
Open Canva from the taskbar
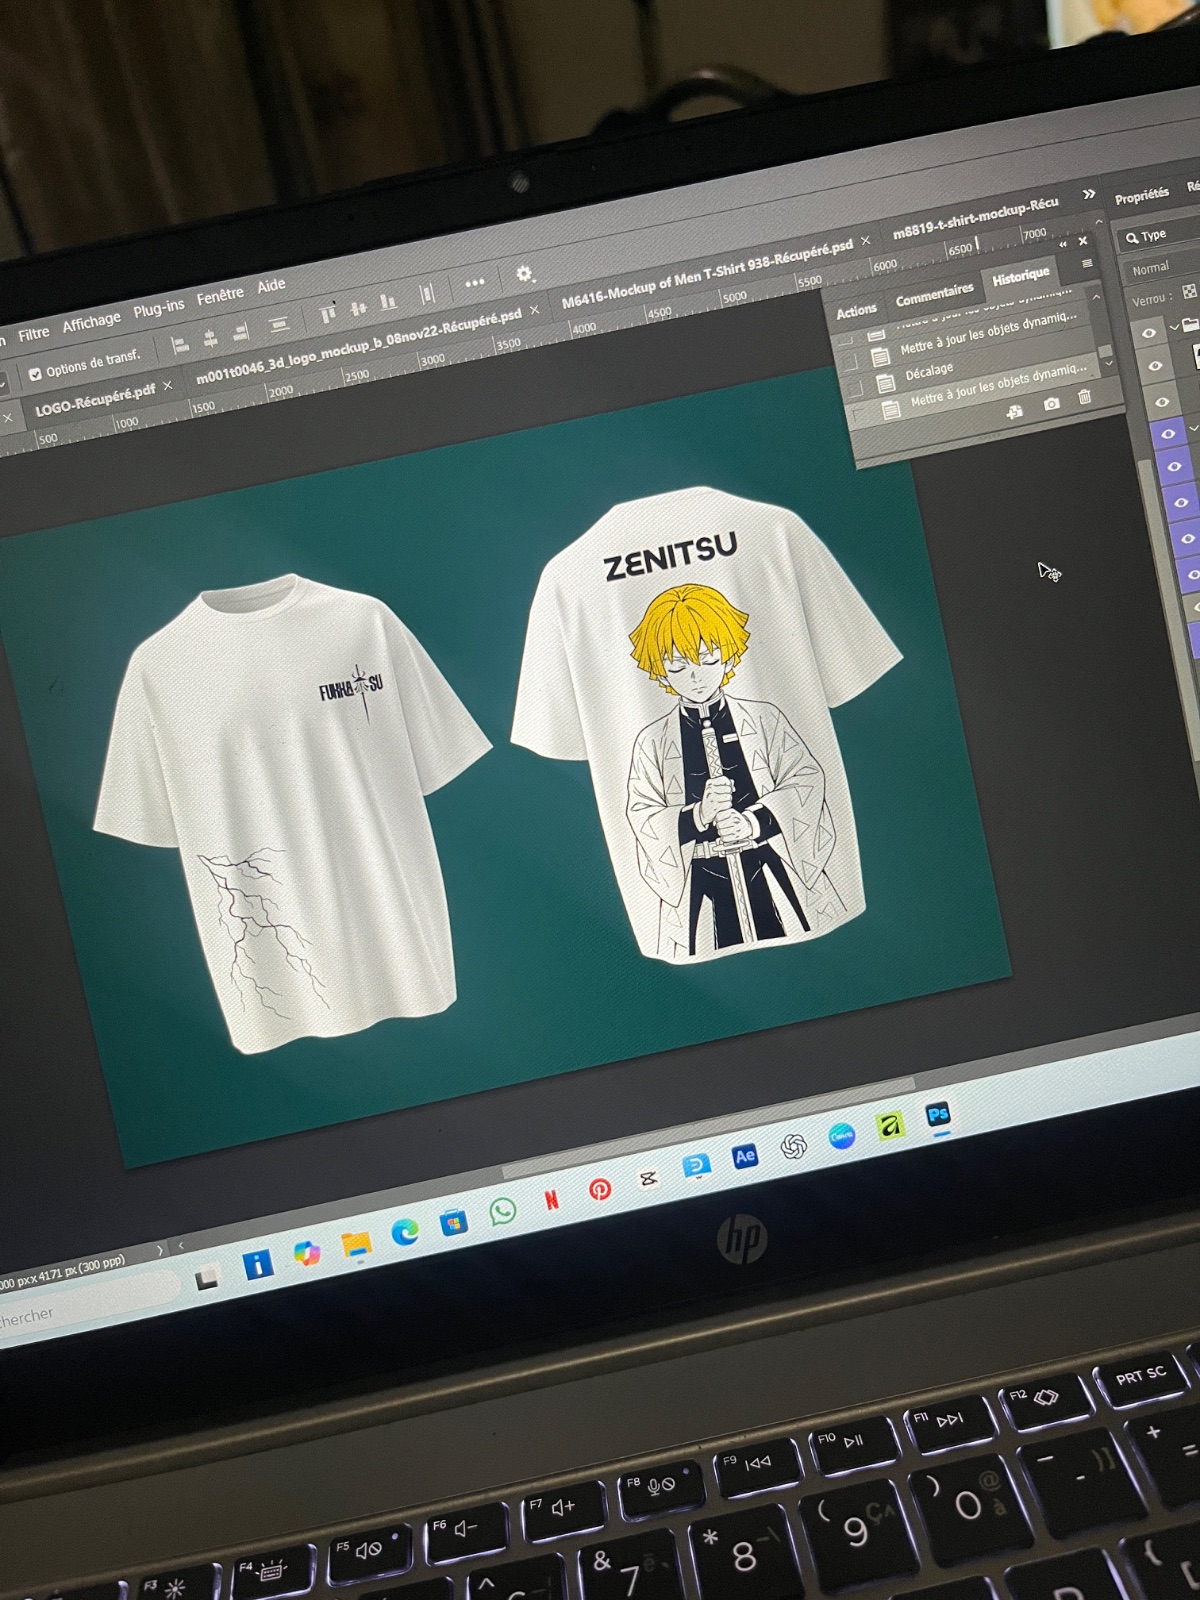[x=842, y=1137]
